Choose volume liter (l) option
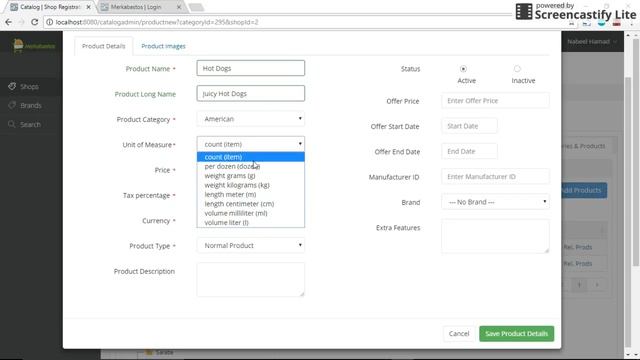Viewport: 640px width, 360px height. (x=251, y=222)
